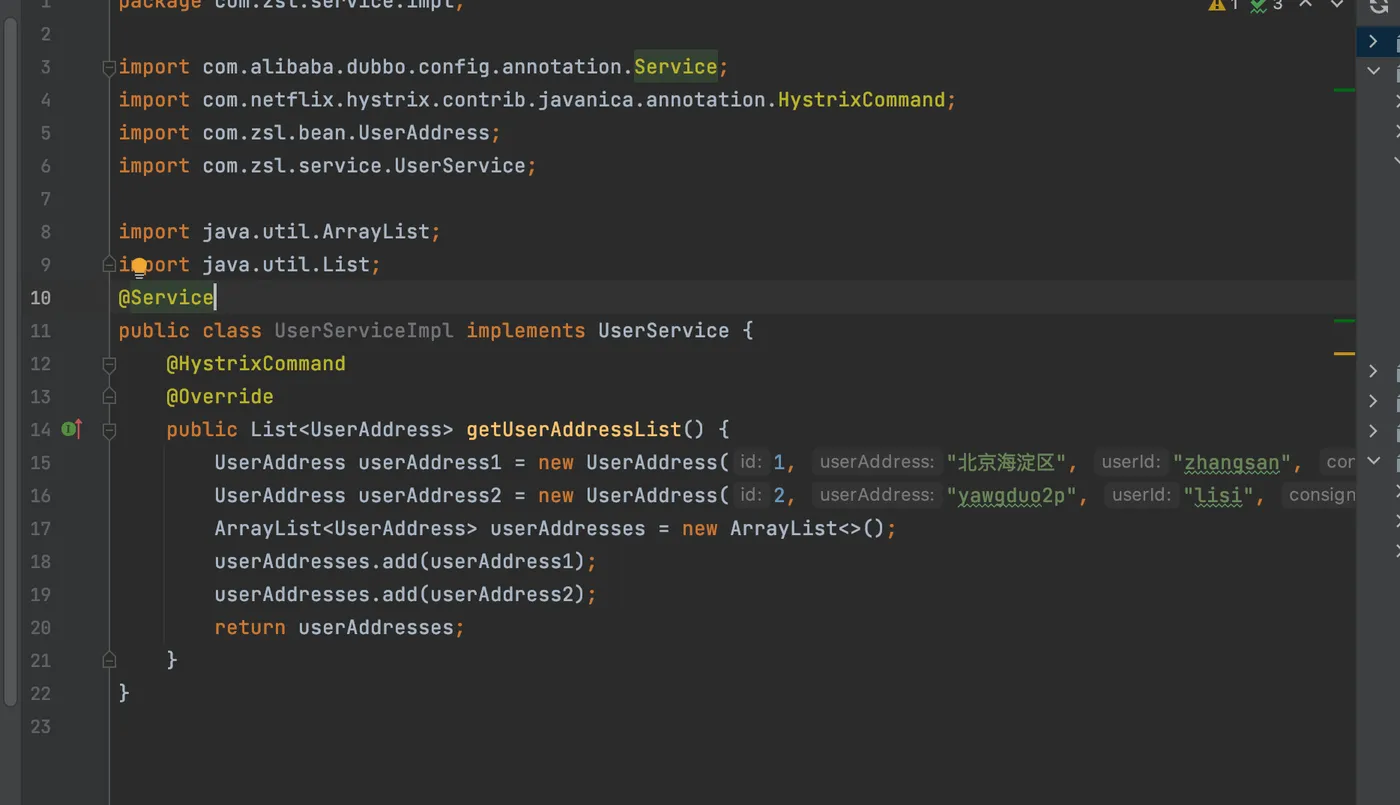Click "java.util.ArrayList" in the line 8 import

[316, 232]
